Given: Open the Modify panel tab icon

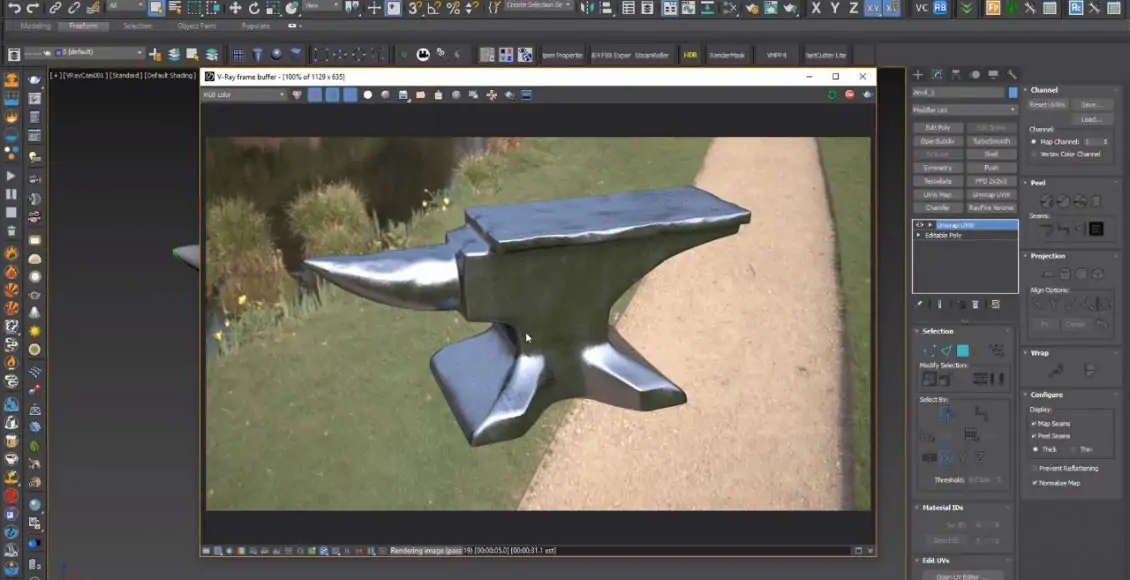Looking at the screenshot, I should coord(937,74).
